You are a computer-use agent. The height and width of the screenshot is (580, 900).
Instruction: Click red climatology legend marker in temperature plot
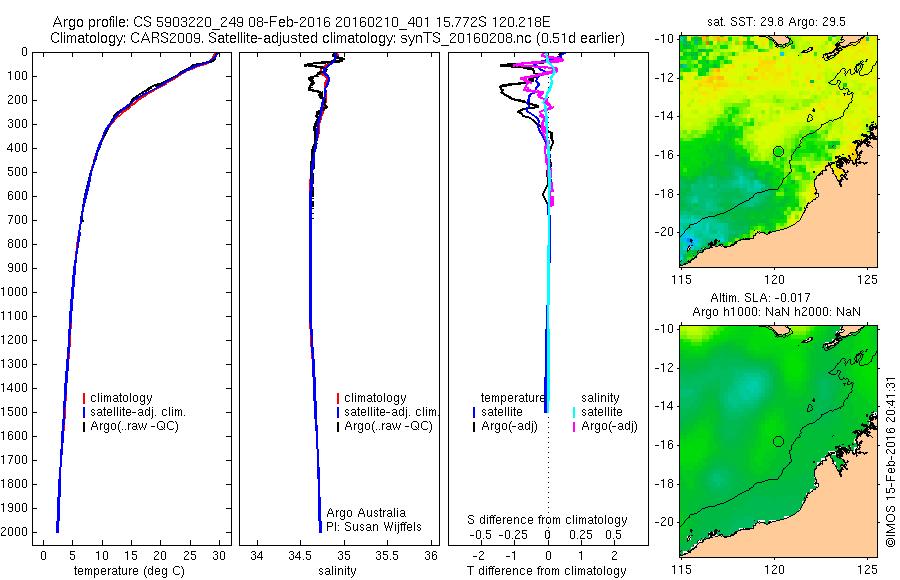[x=84, y=398]
